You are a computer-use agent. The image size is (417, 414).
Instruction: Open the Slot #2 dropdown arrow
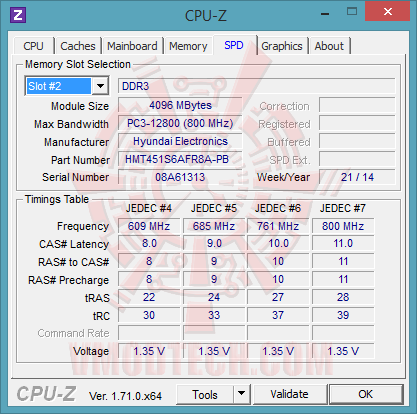coord(100,86)
